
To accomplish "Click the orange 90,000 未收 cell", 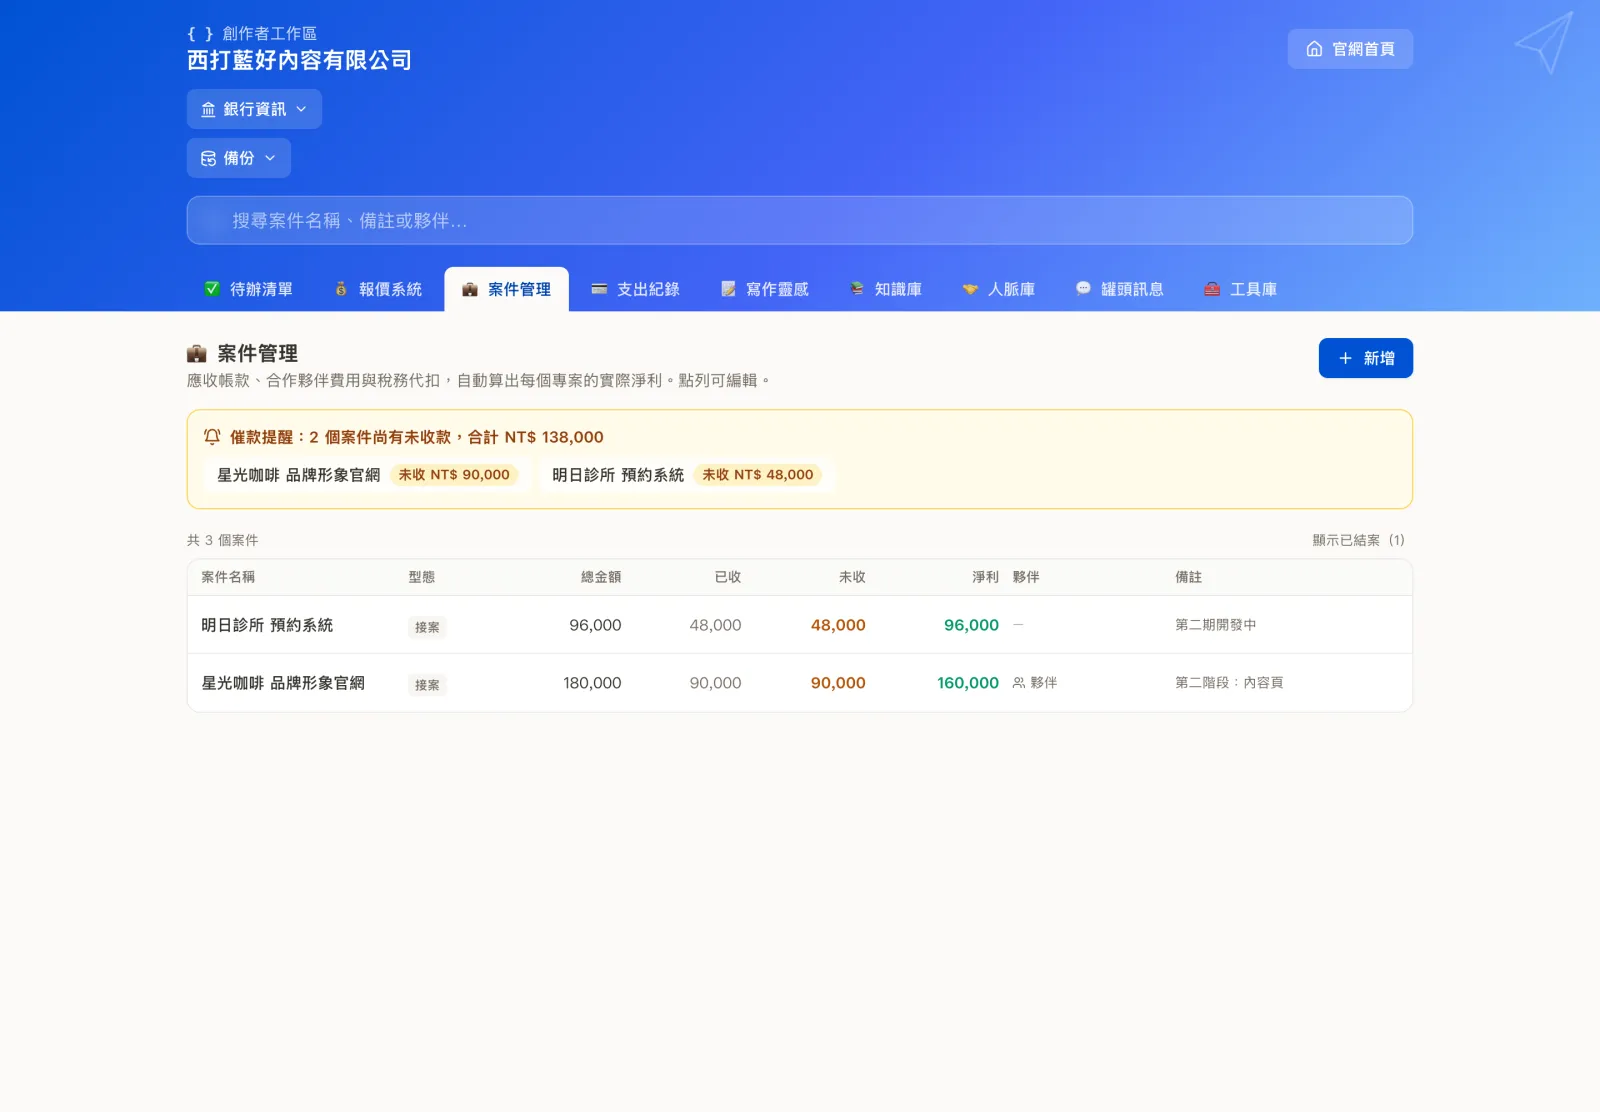I will [x=838, y=683].
